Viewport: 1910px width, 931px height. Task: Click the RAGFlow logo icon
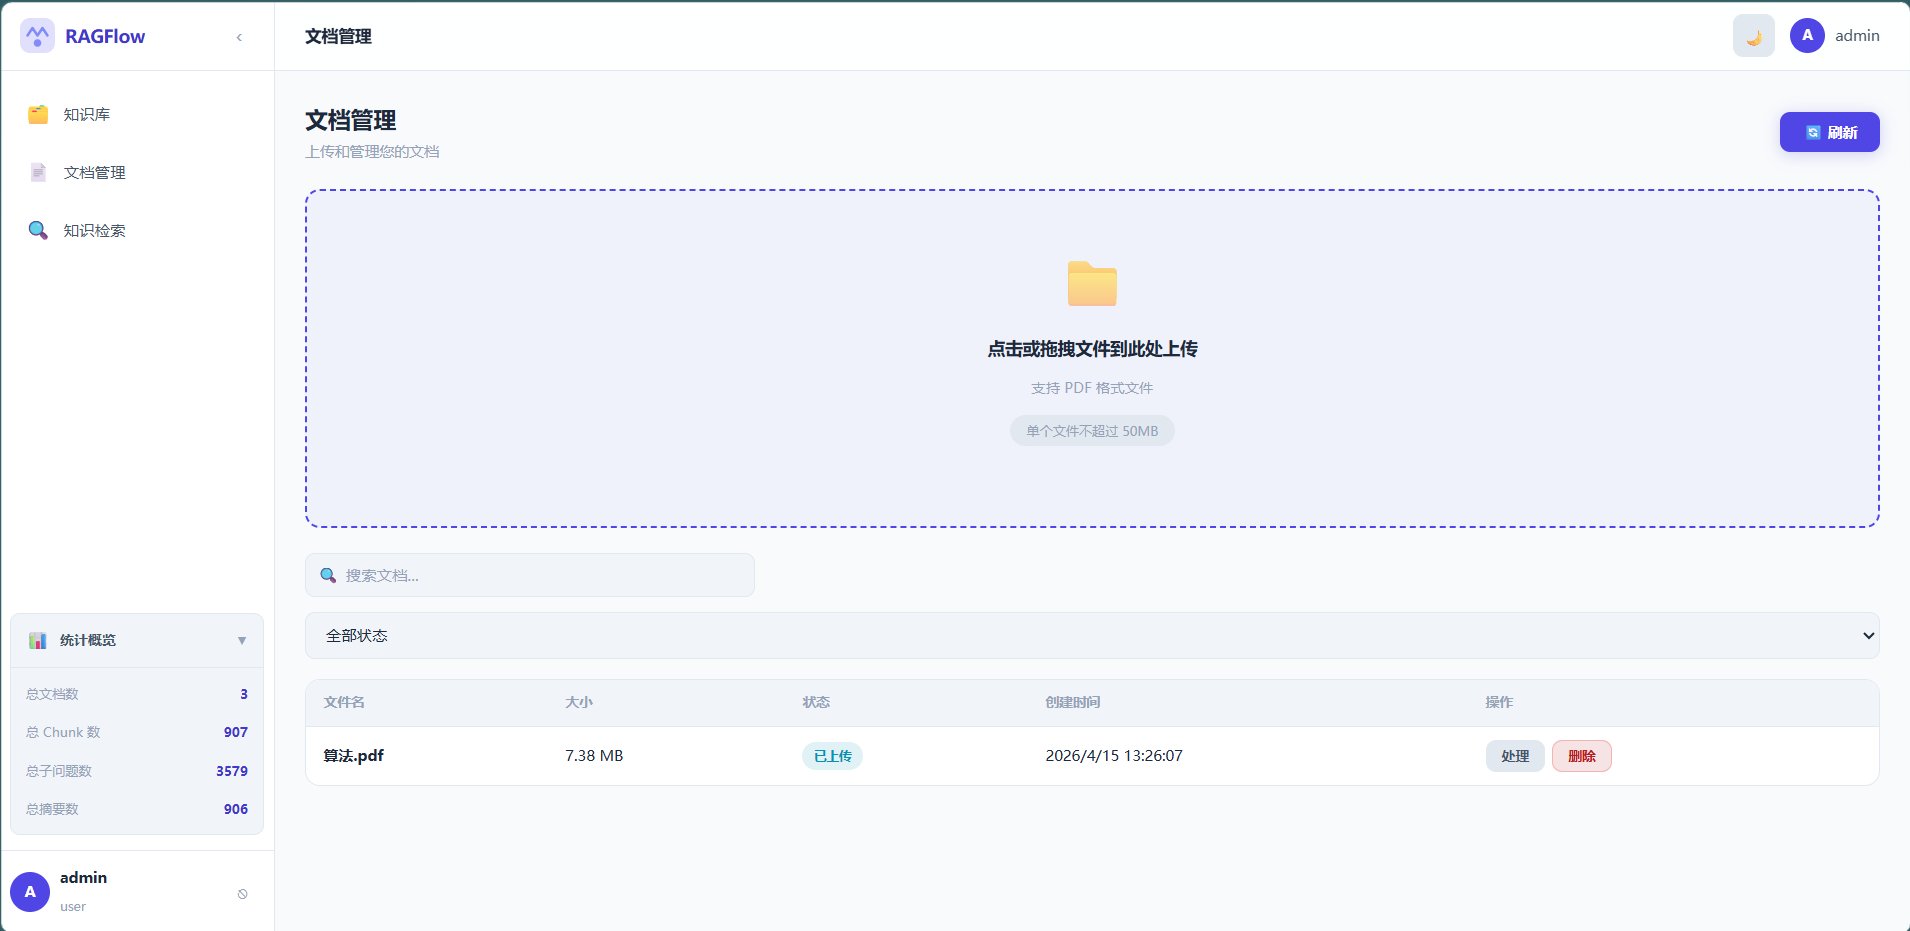pyautogui.click(x=37, y=36)
